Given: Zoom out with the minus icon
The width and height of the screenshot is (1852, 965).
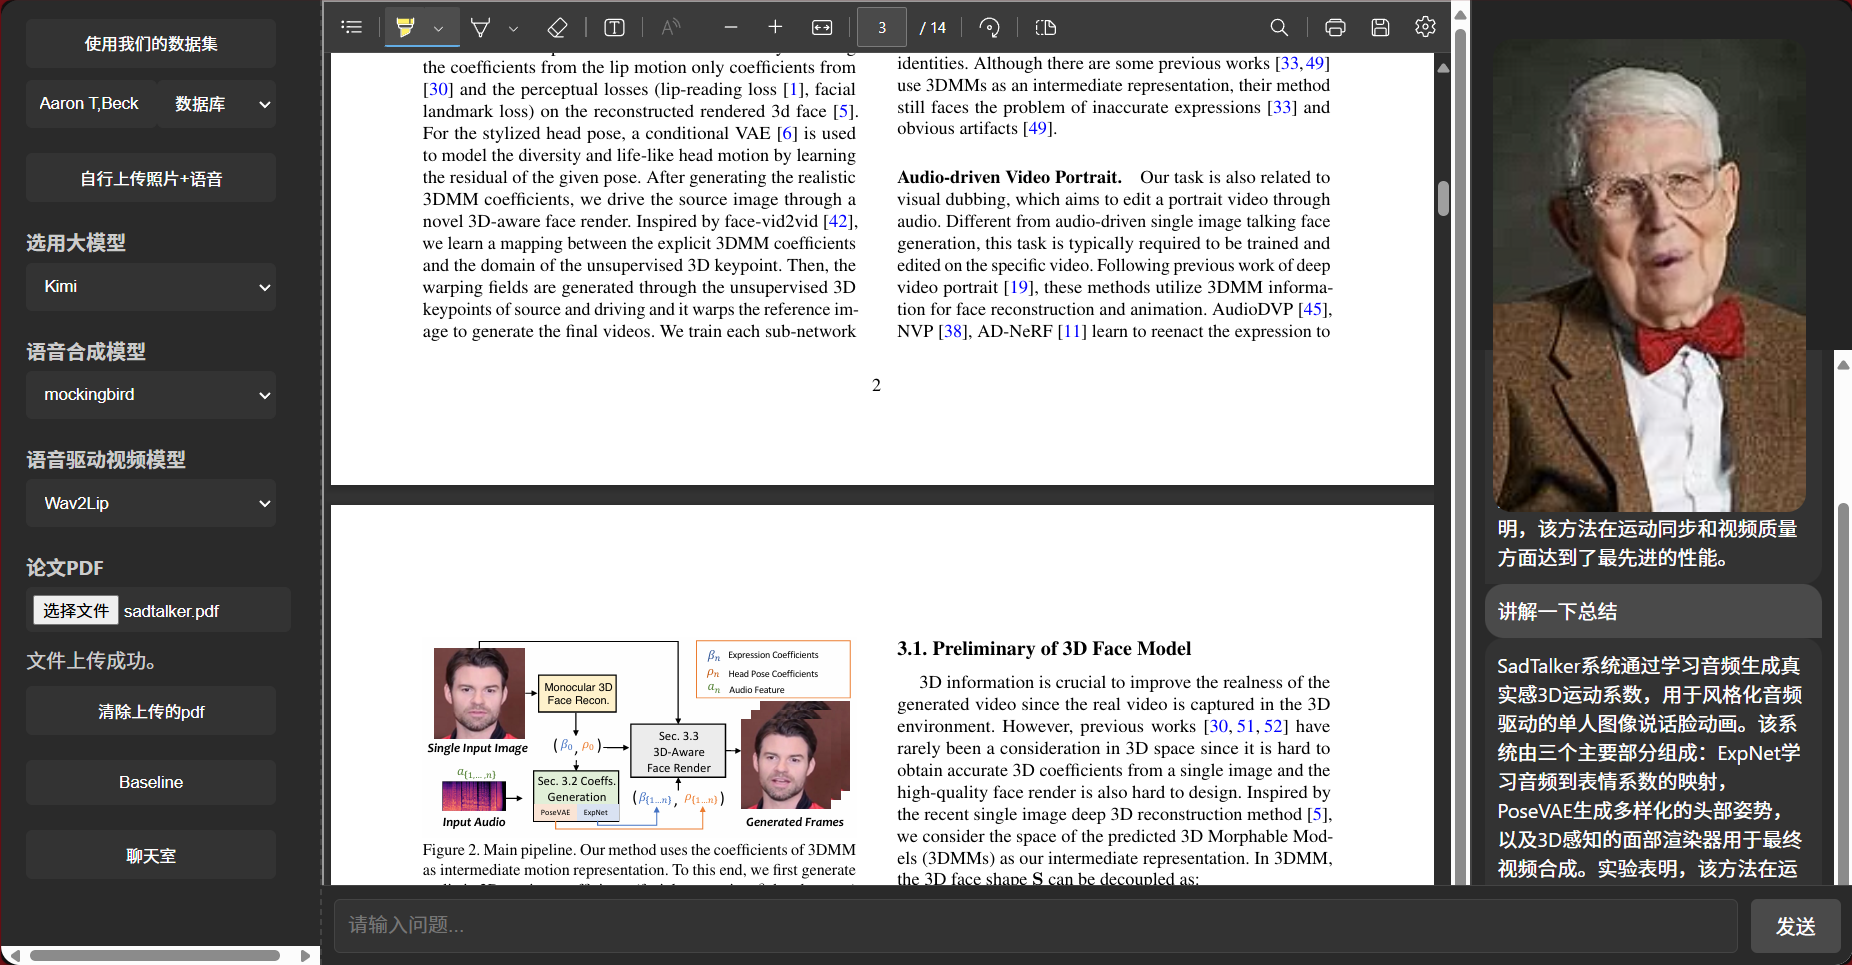Looking at the screenshot, I should pos(731,27).
